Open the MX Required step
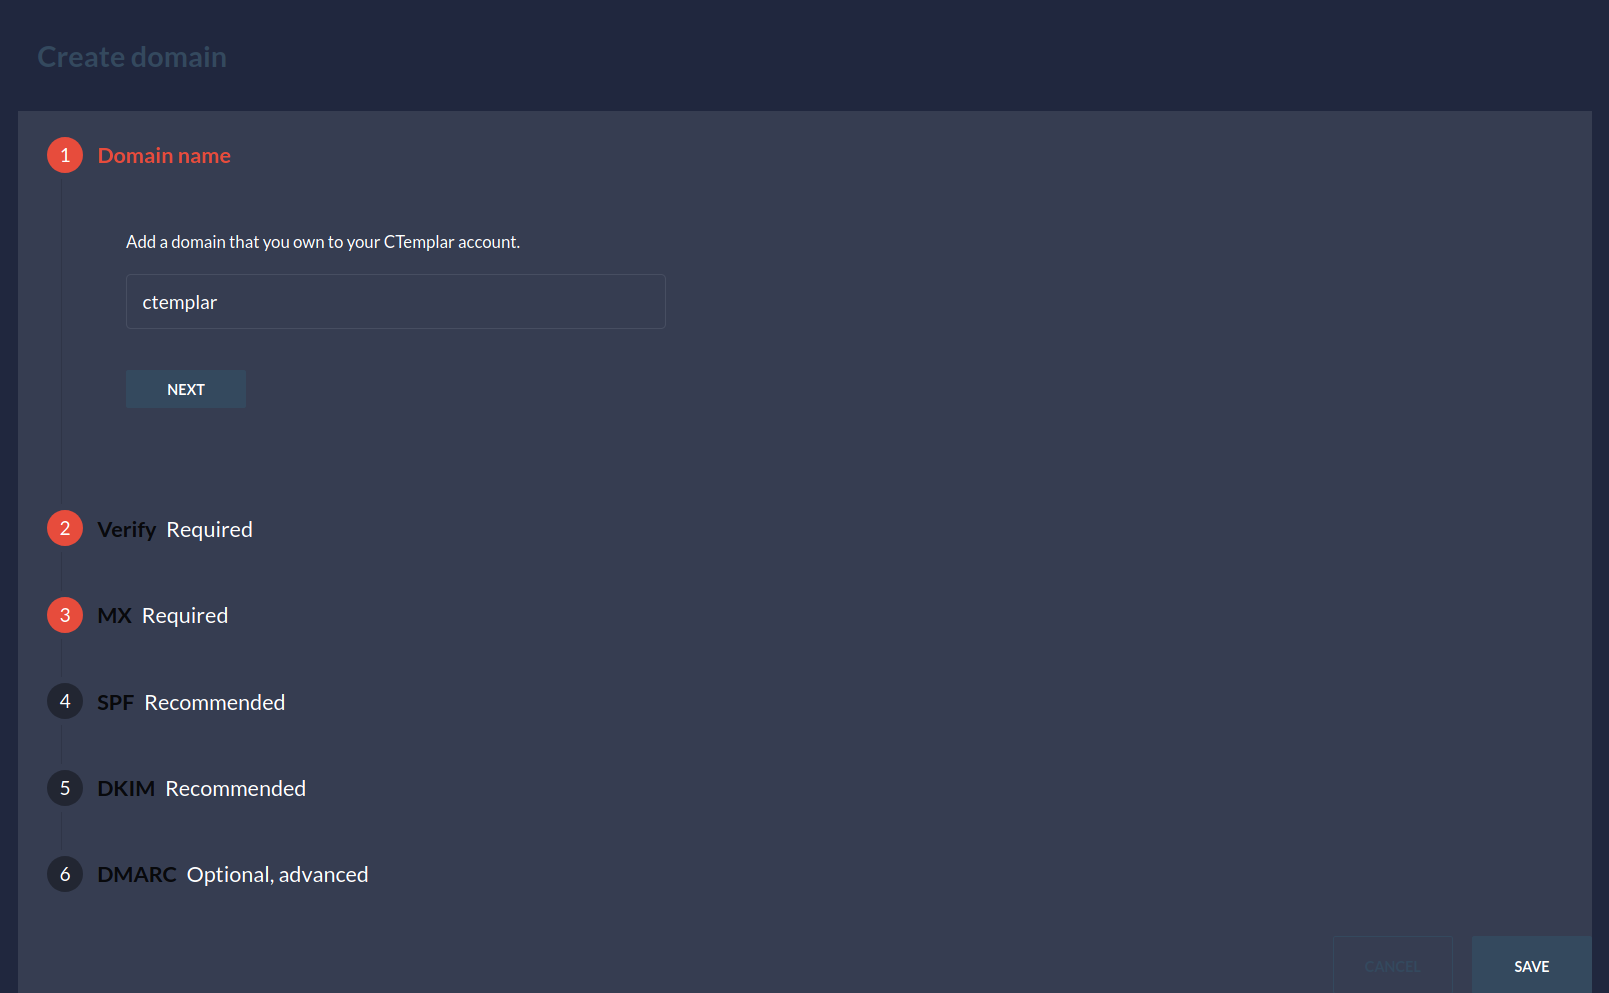The image size is (1609, 993). coord(162,615)
